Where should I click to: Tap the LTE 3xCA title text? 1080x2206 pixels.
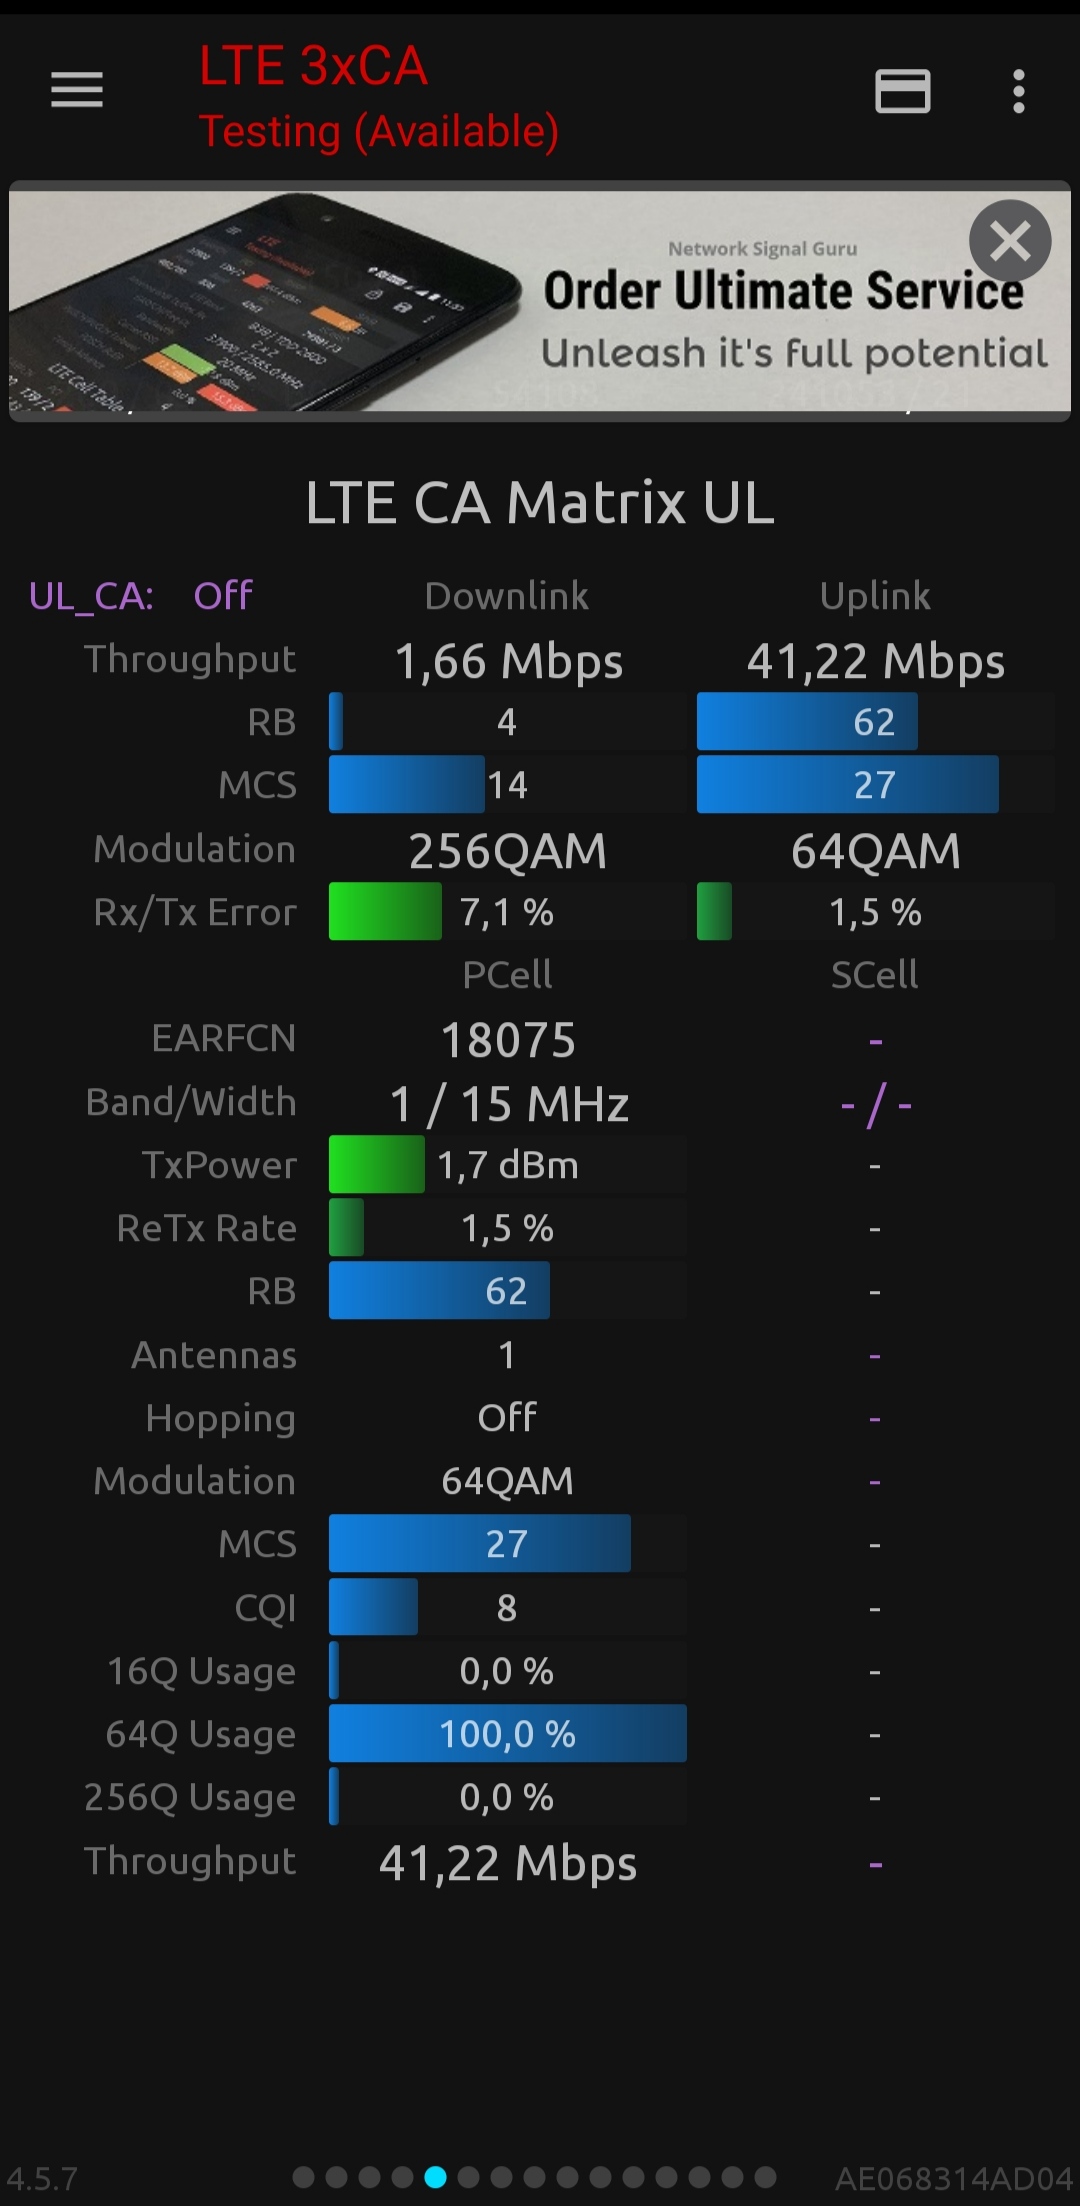313,66
